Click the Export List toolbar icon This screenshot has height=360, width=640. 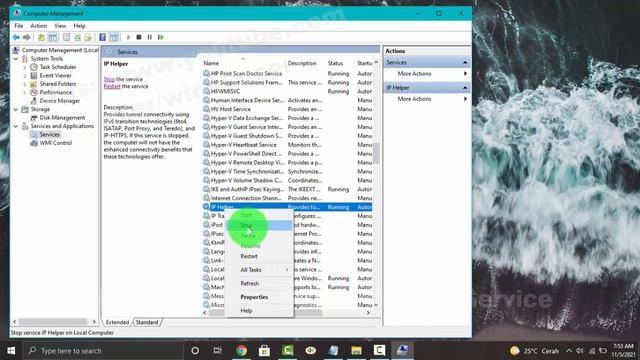pyautogui.click(x=88, y=37)
